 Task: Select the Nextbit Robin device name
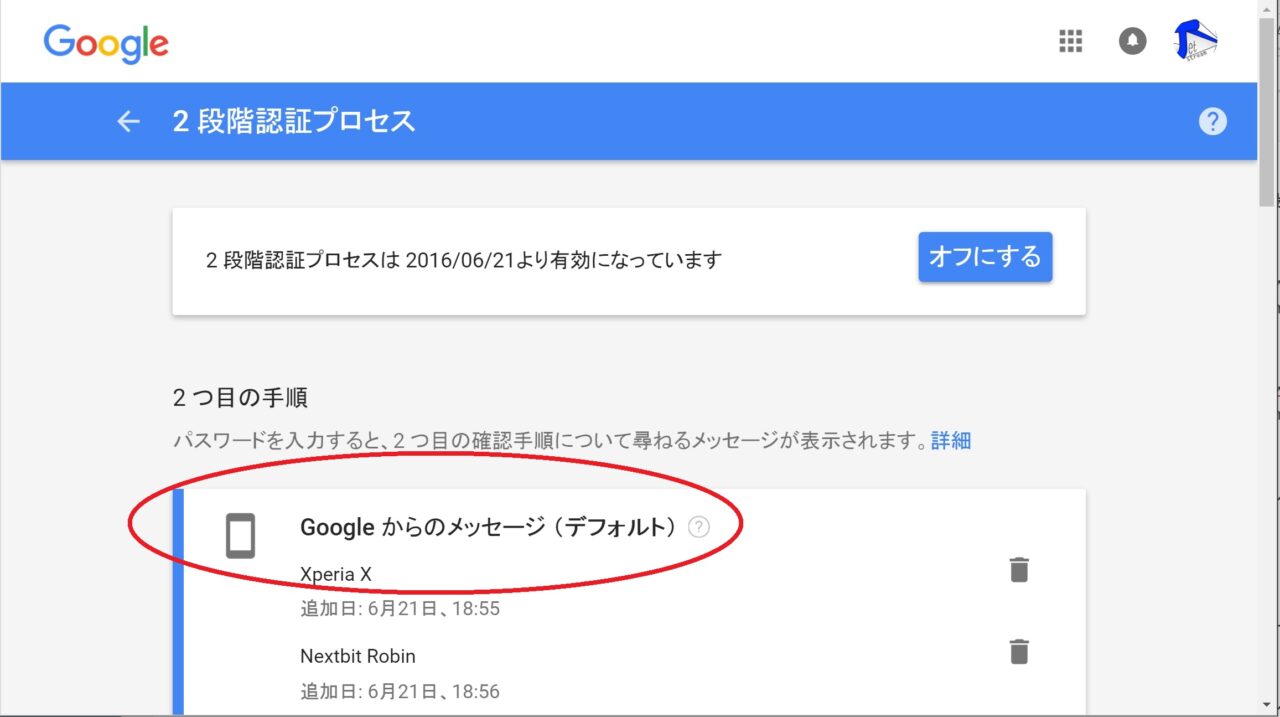(x=358, y=656)
